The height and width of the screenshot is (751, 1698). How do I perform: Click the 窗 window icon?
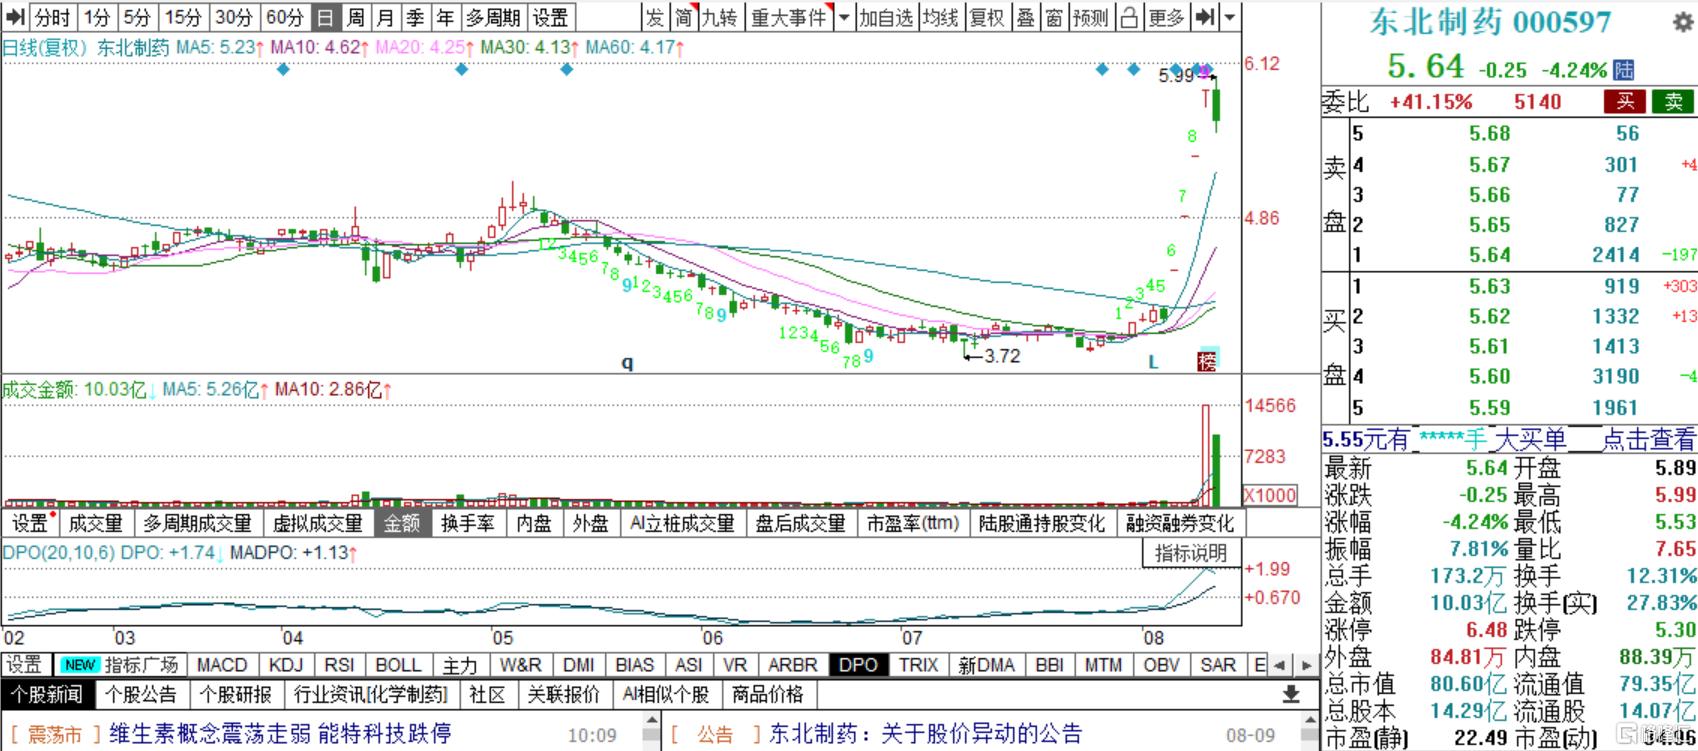[1054, 17]
